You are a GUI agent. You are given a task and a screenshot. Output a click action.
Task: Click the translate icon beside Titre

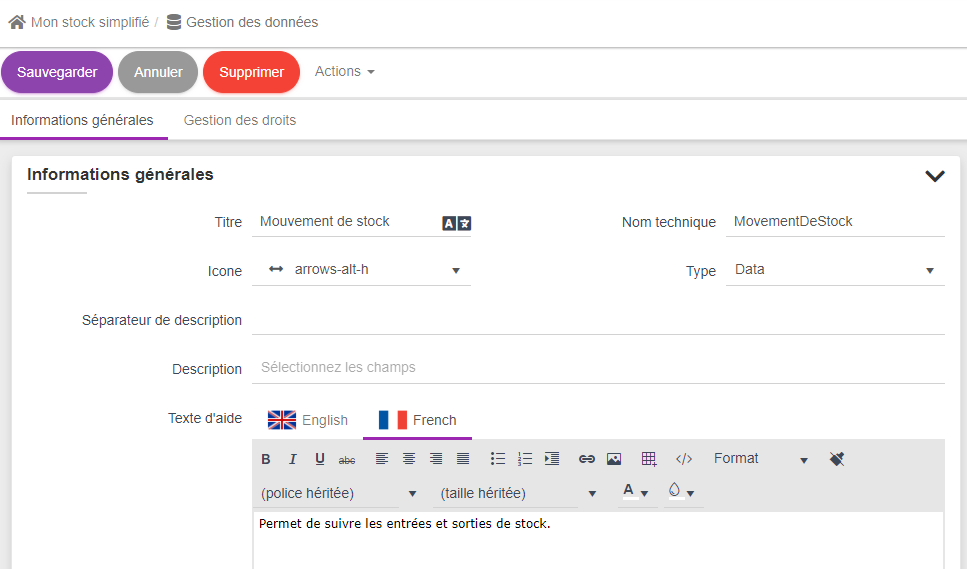click(456, 223)
